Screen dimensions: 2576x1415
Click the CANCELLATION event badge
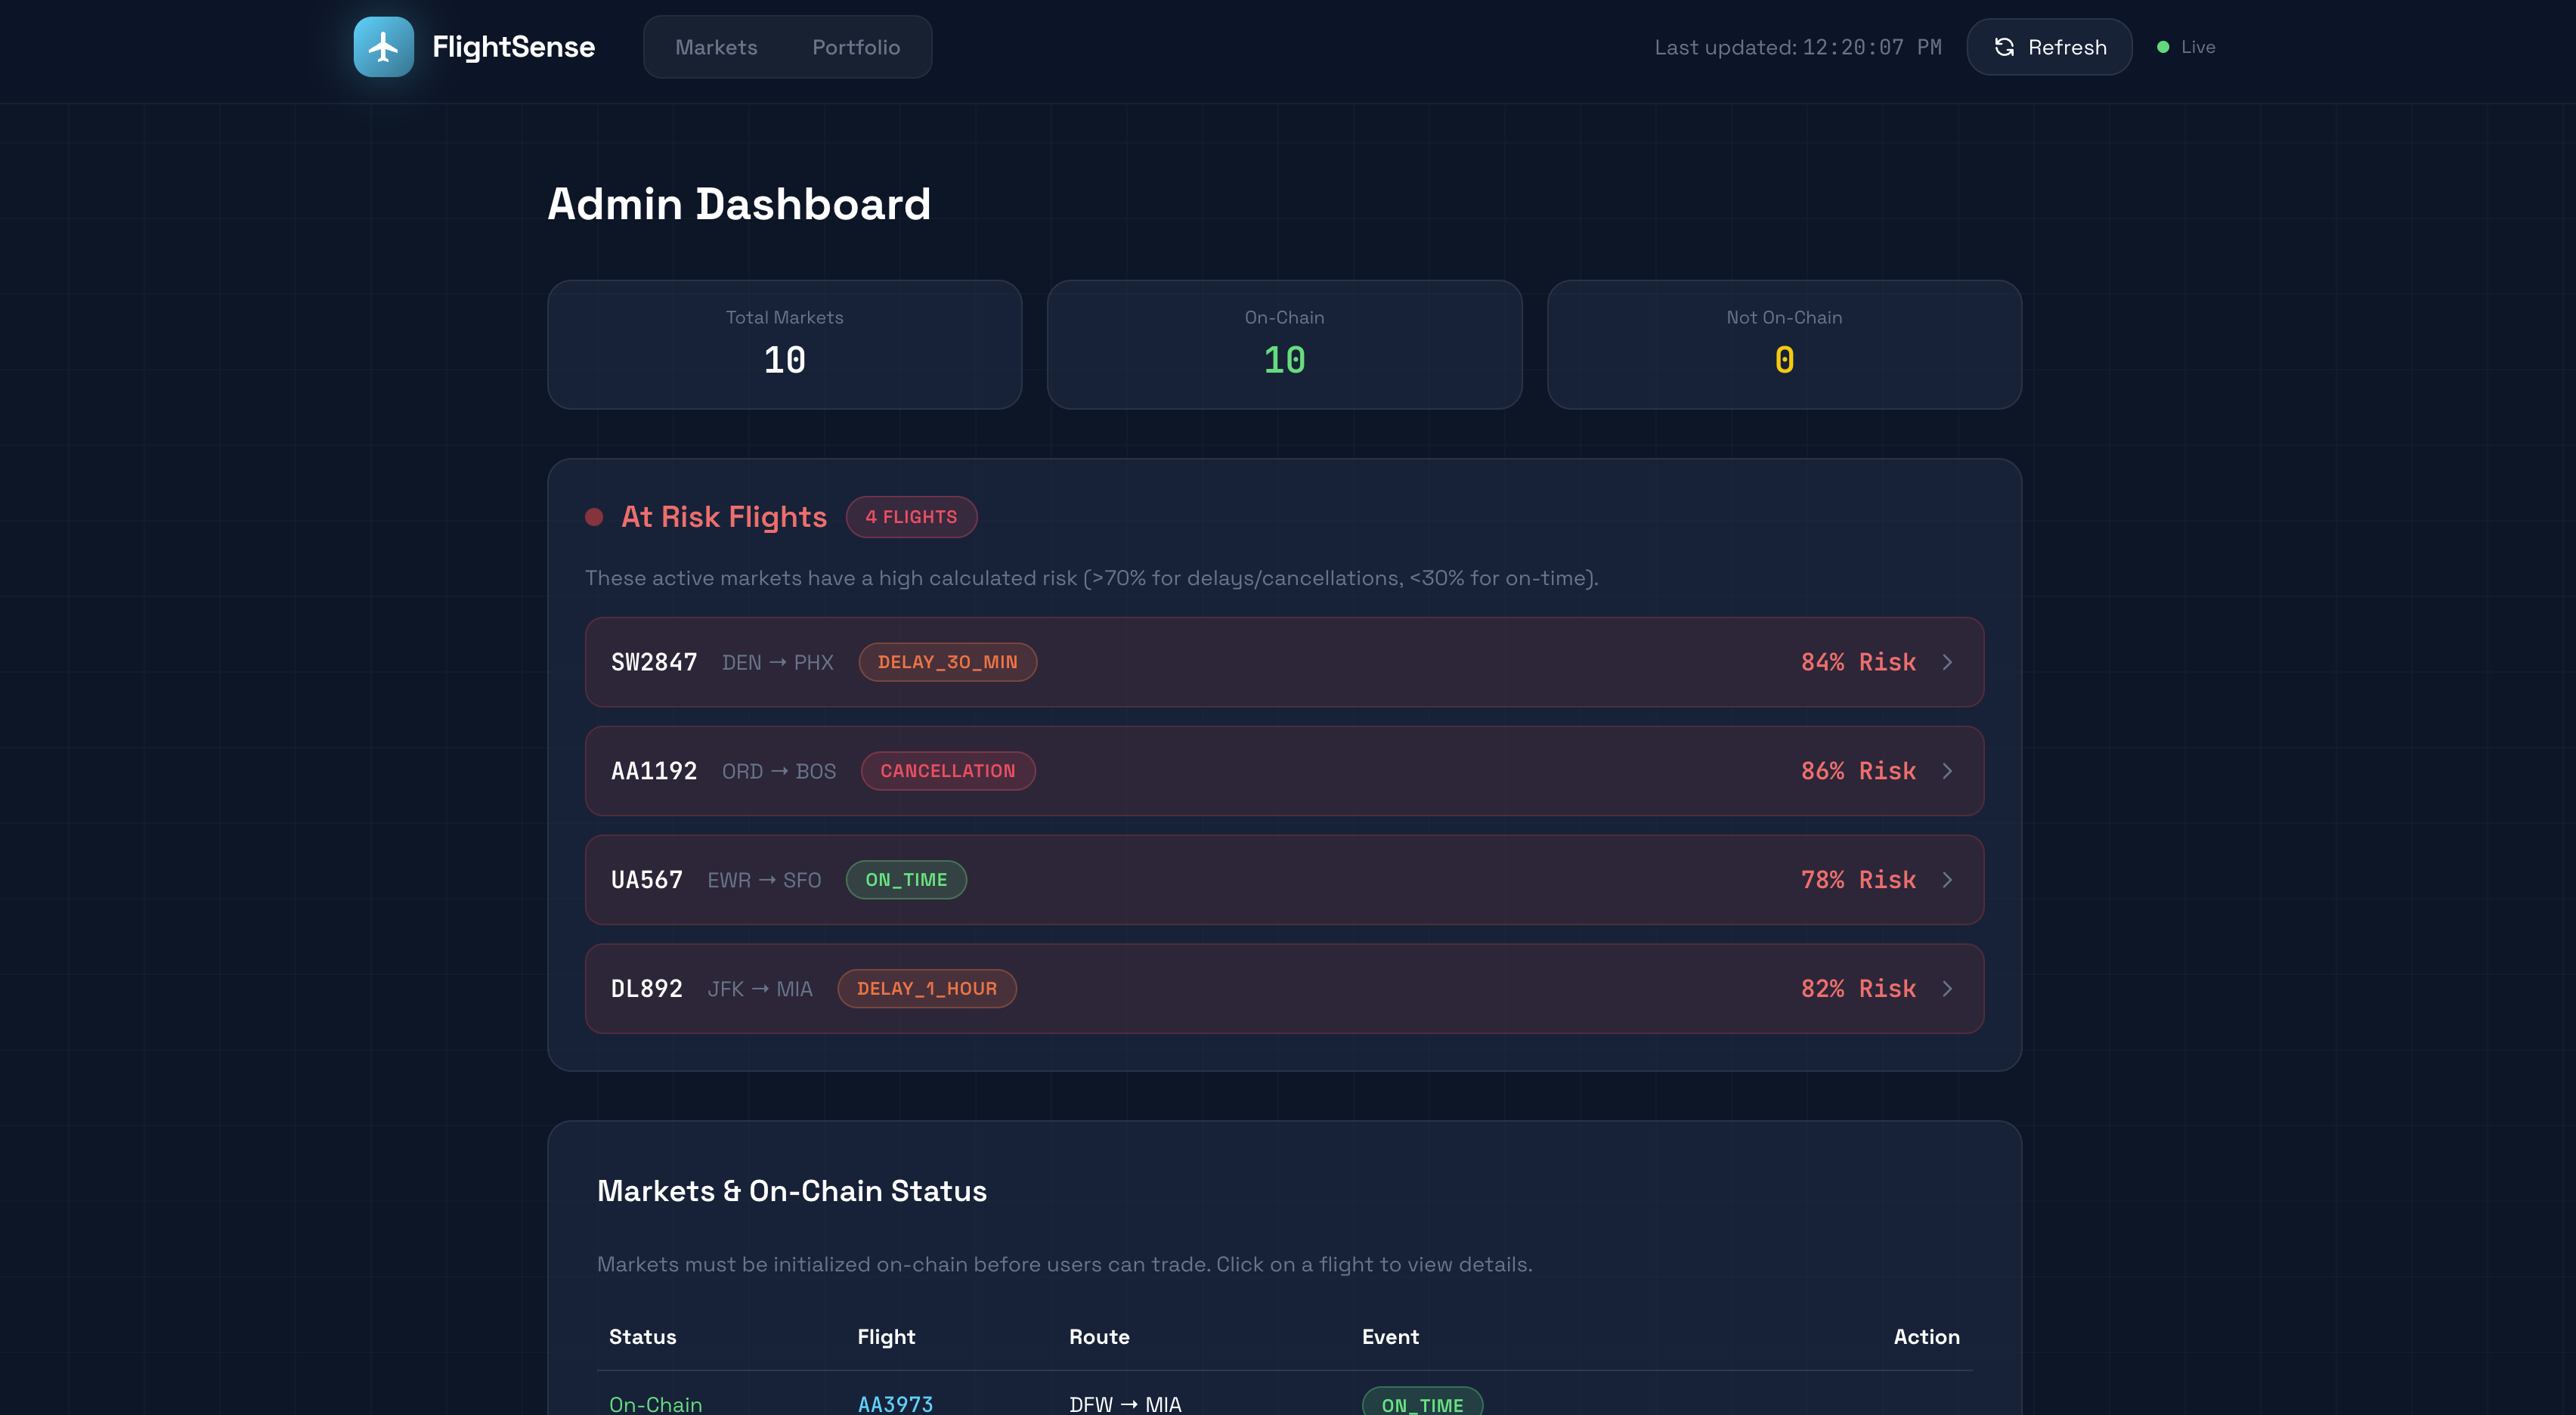(947, 771)
